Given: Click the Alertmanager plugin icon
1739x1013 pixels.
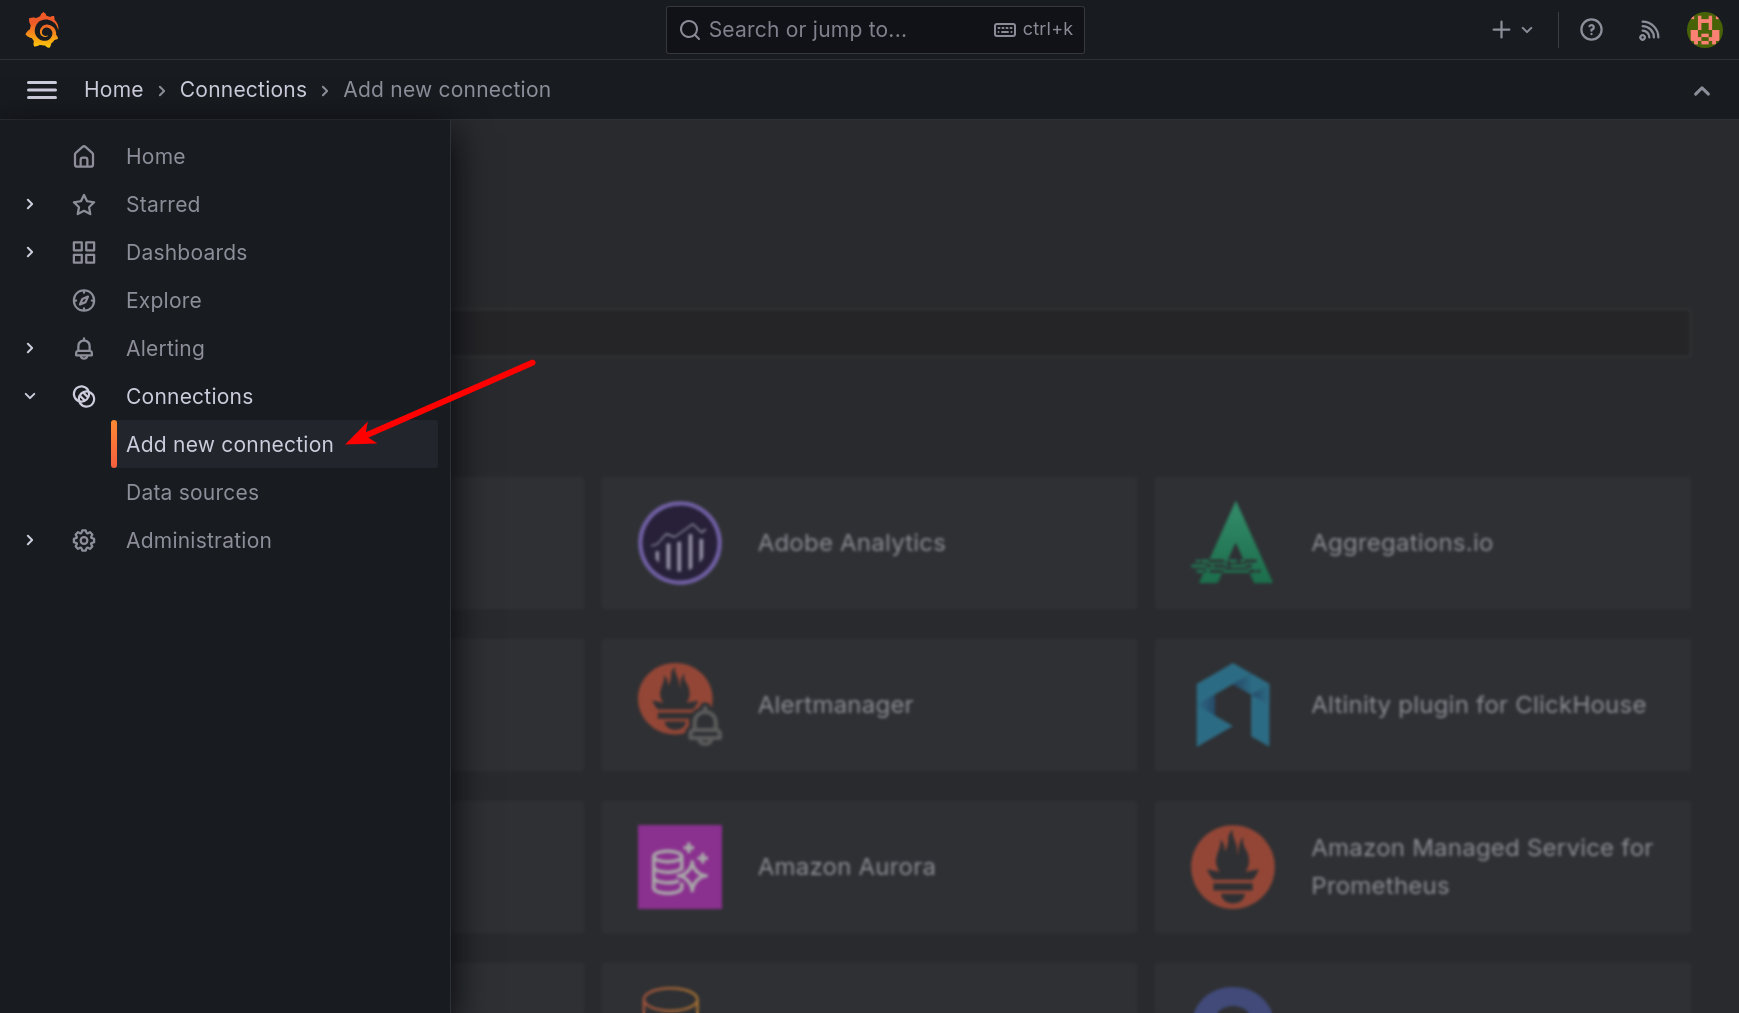Looking at the screenshot, I should [680, 705].
